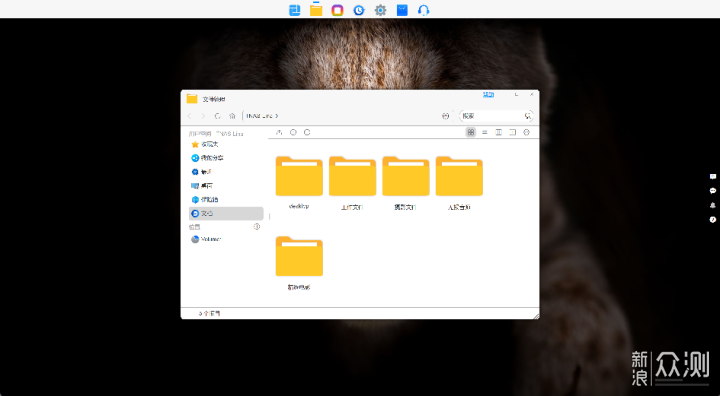Viewport: 720px width, 396px height.
Task: Switch to column view
Action: pos(499,132)
